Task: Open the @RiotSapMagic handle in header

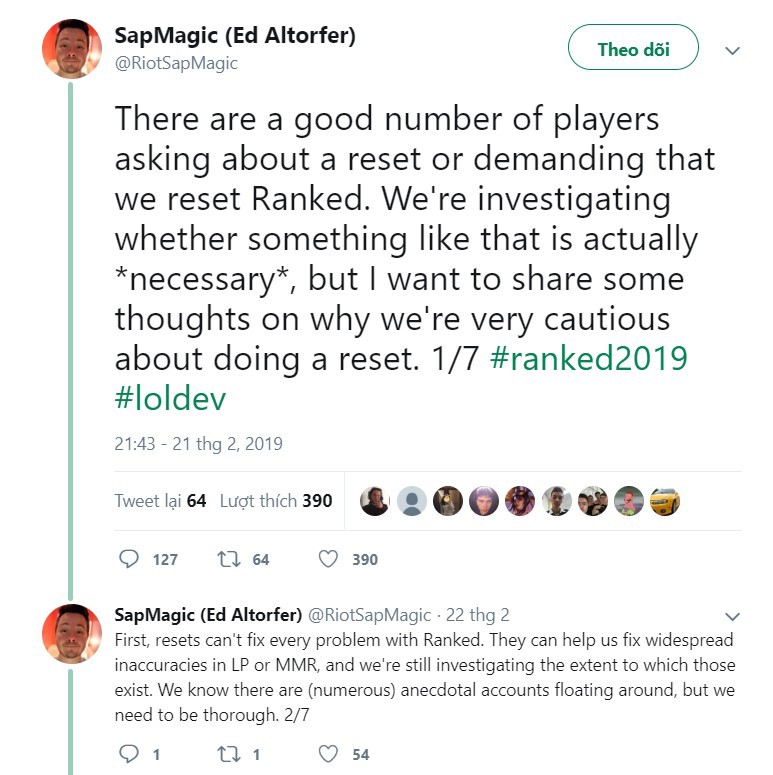Action: tap(176, 63)
